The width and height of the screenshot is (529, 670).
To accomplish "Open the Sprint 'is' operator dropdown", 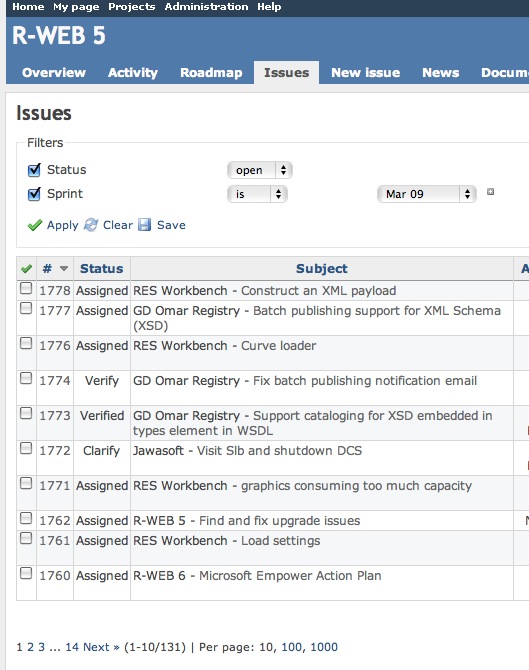I will (257, 194).
